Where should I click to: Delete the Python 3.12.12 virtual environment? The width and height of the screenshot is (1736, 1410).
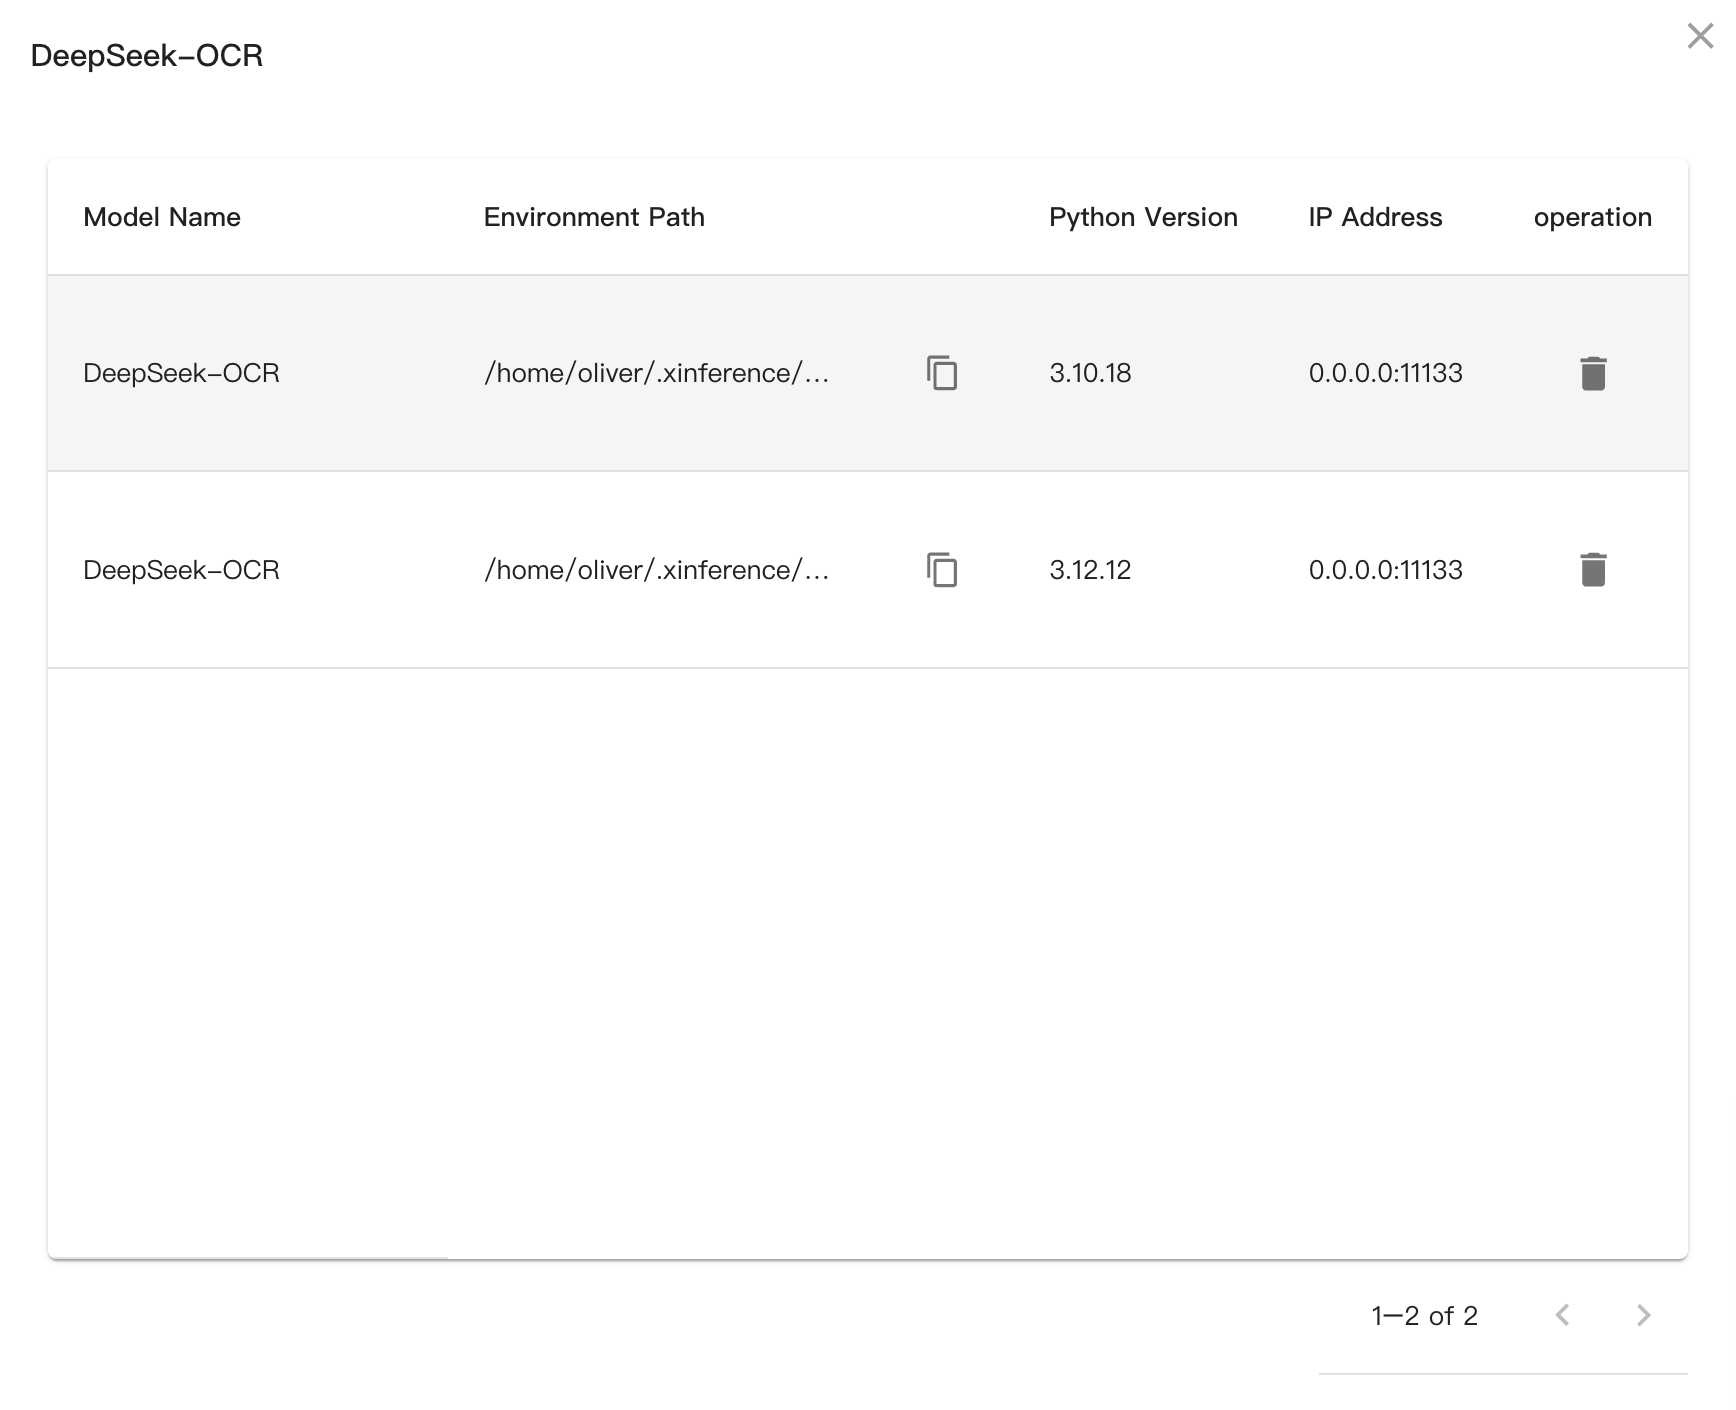[1593, 570]
